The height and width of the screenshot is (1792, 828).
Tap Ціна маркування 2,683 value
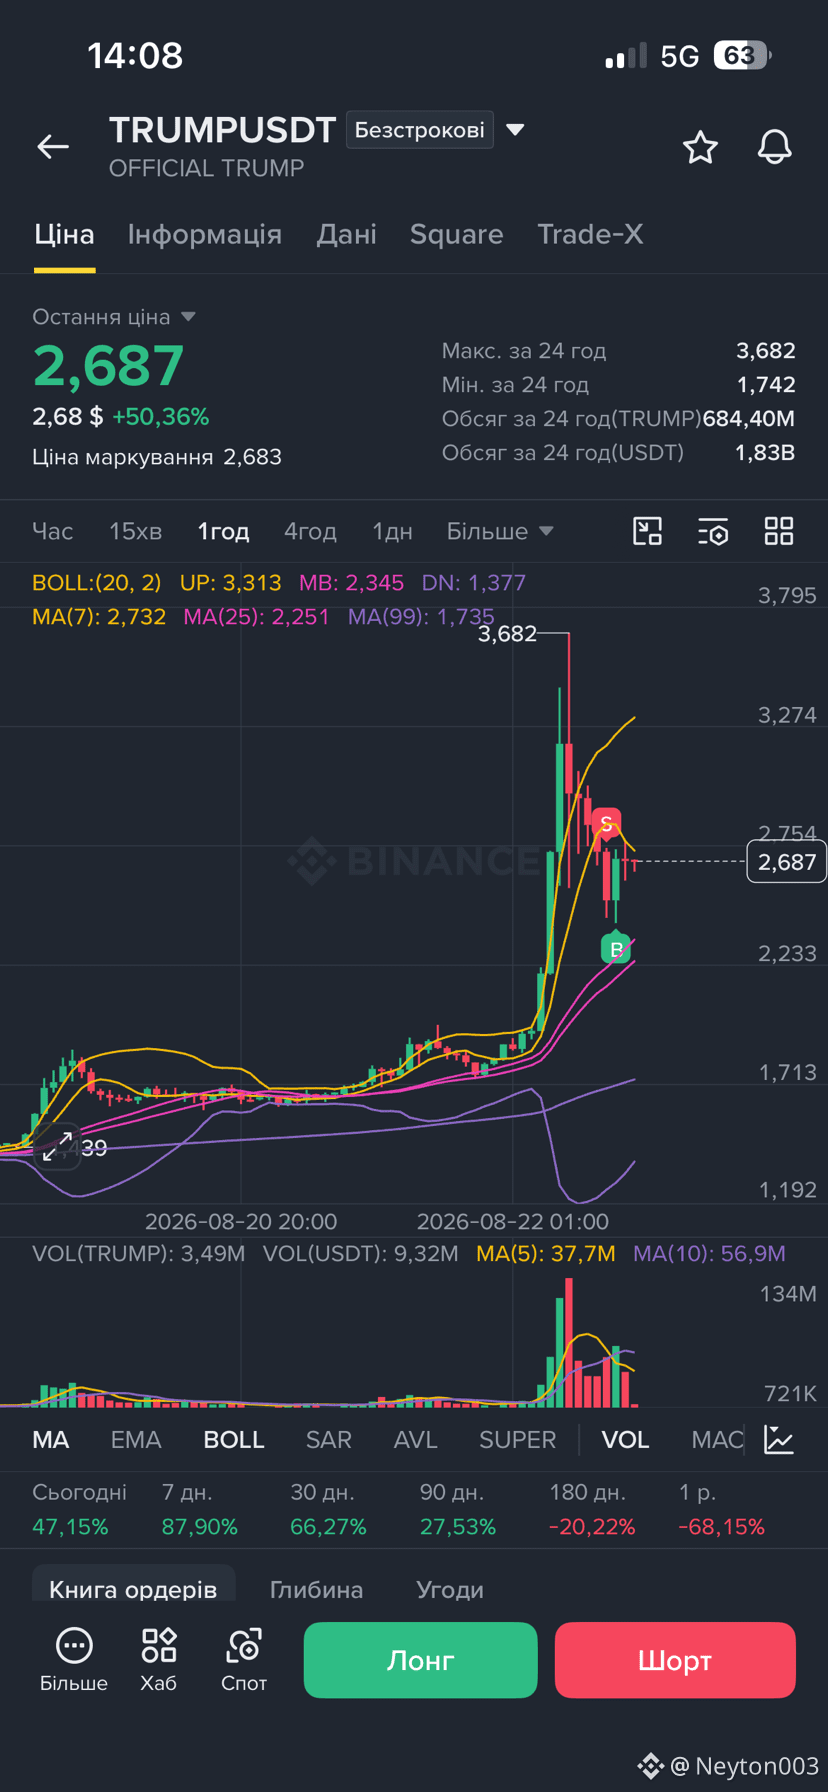(252, 457)
